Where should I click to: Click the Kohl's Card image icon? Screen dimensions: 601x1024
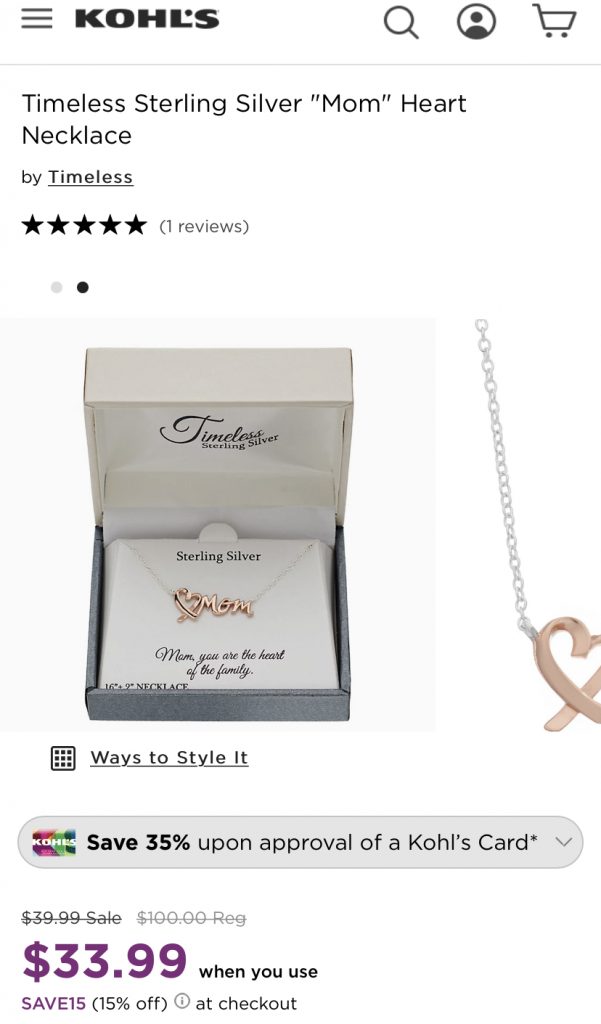coord(54,842)
